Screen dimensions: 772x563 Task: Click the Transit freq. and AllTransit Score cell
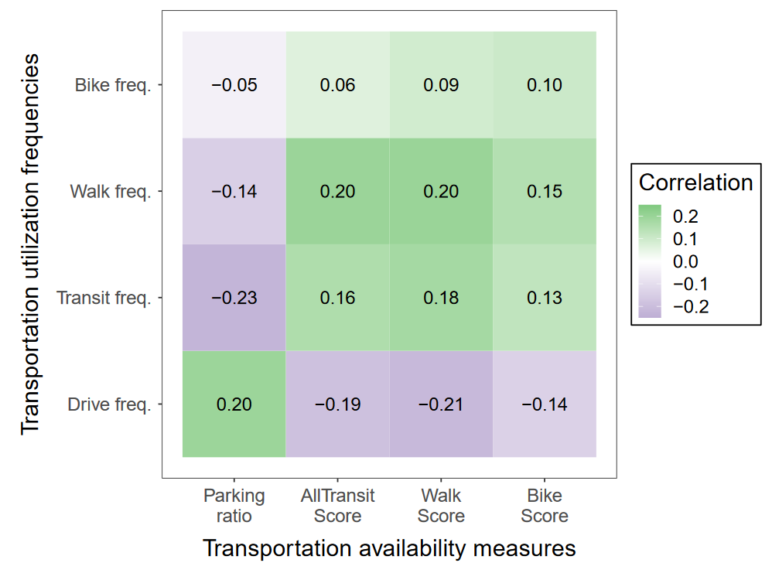click(338, 297)
